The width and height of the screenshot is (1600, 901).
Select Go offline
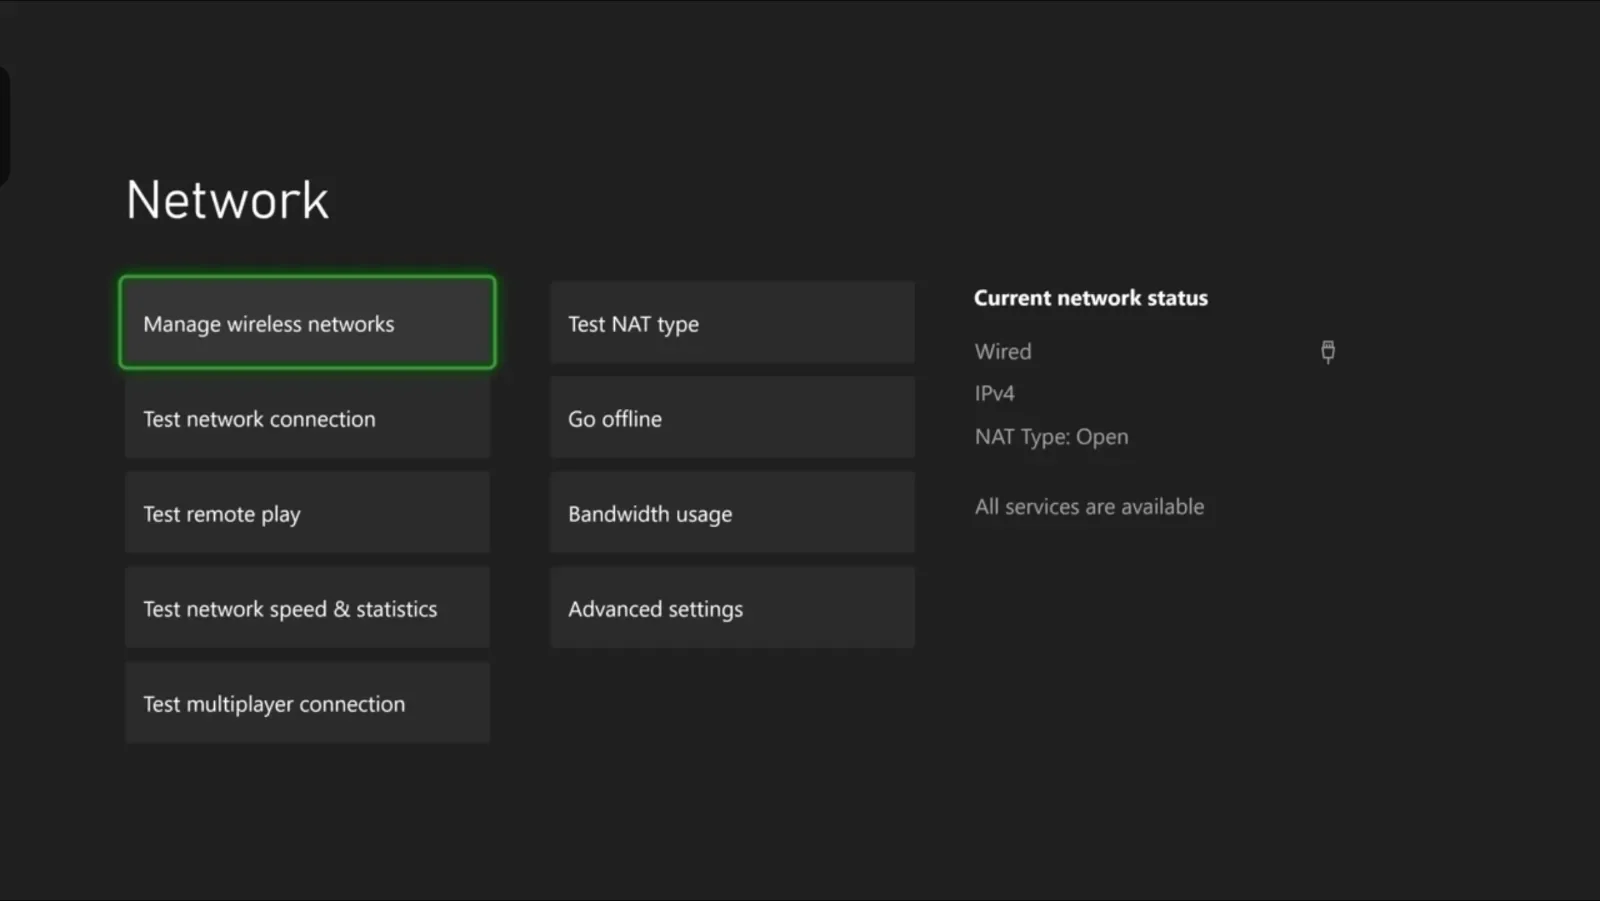pyautogui.click(x=732, y=418)
